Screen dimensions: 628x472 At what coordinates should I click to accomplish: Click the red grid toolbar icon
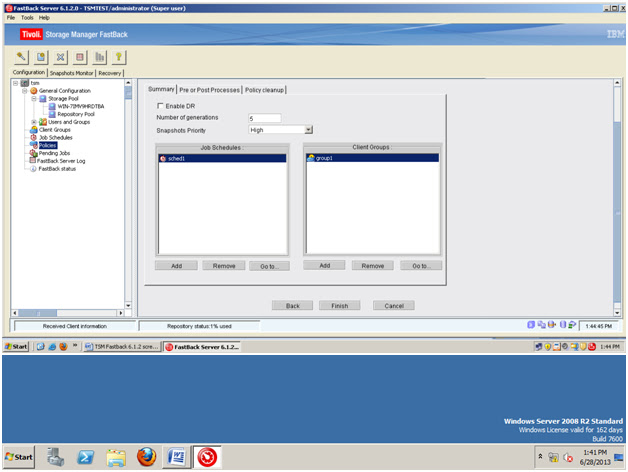[80, 57]
